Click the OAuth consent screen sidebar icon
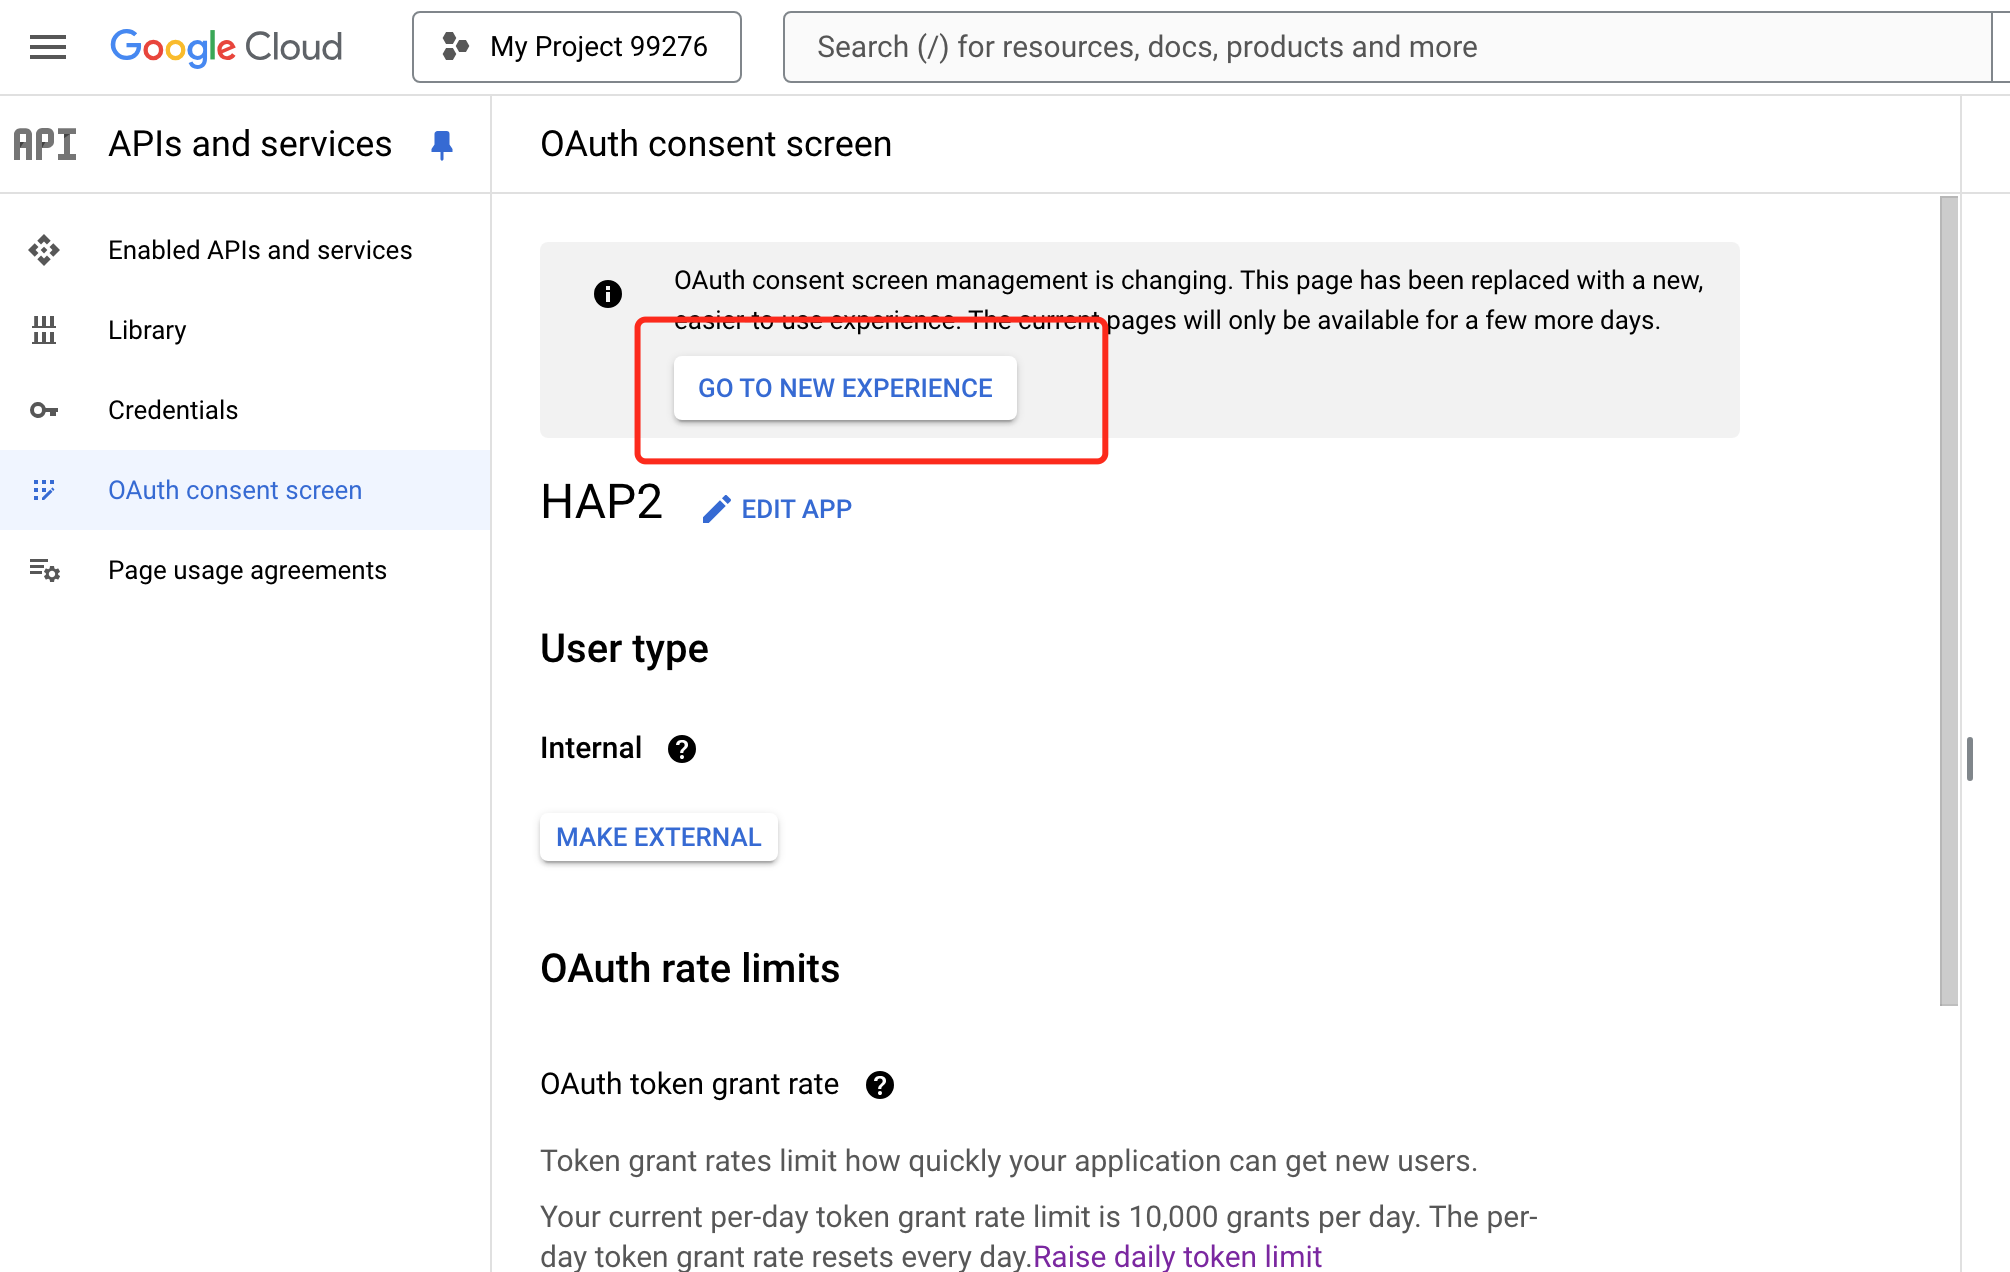This screenshot has height=1272, width=2010. tap(44, 490)
